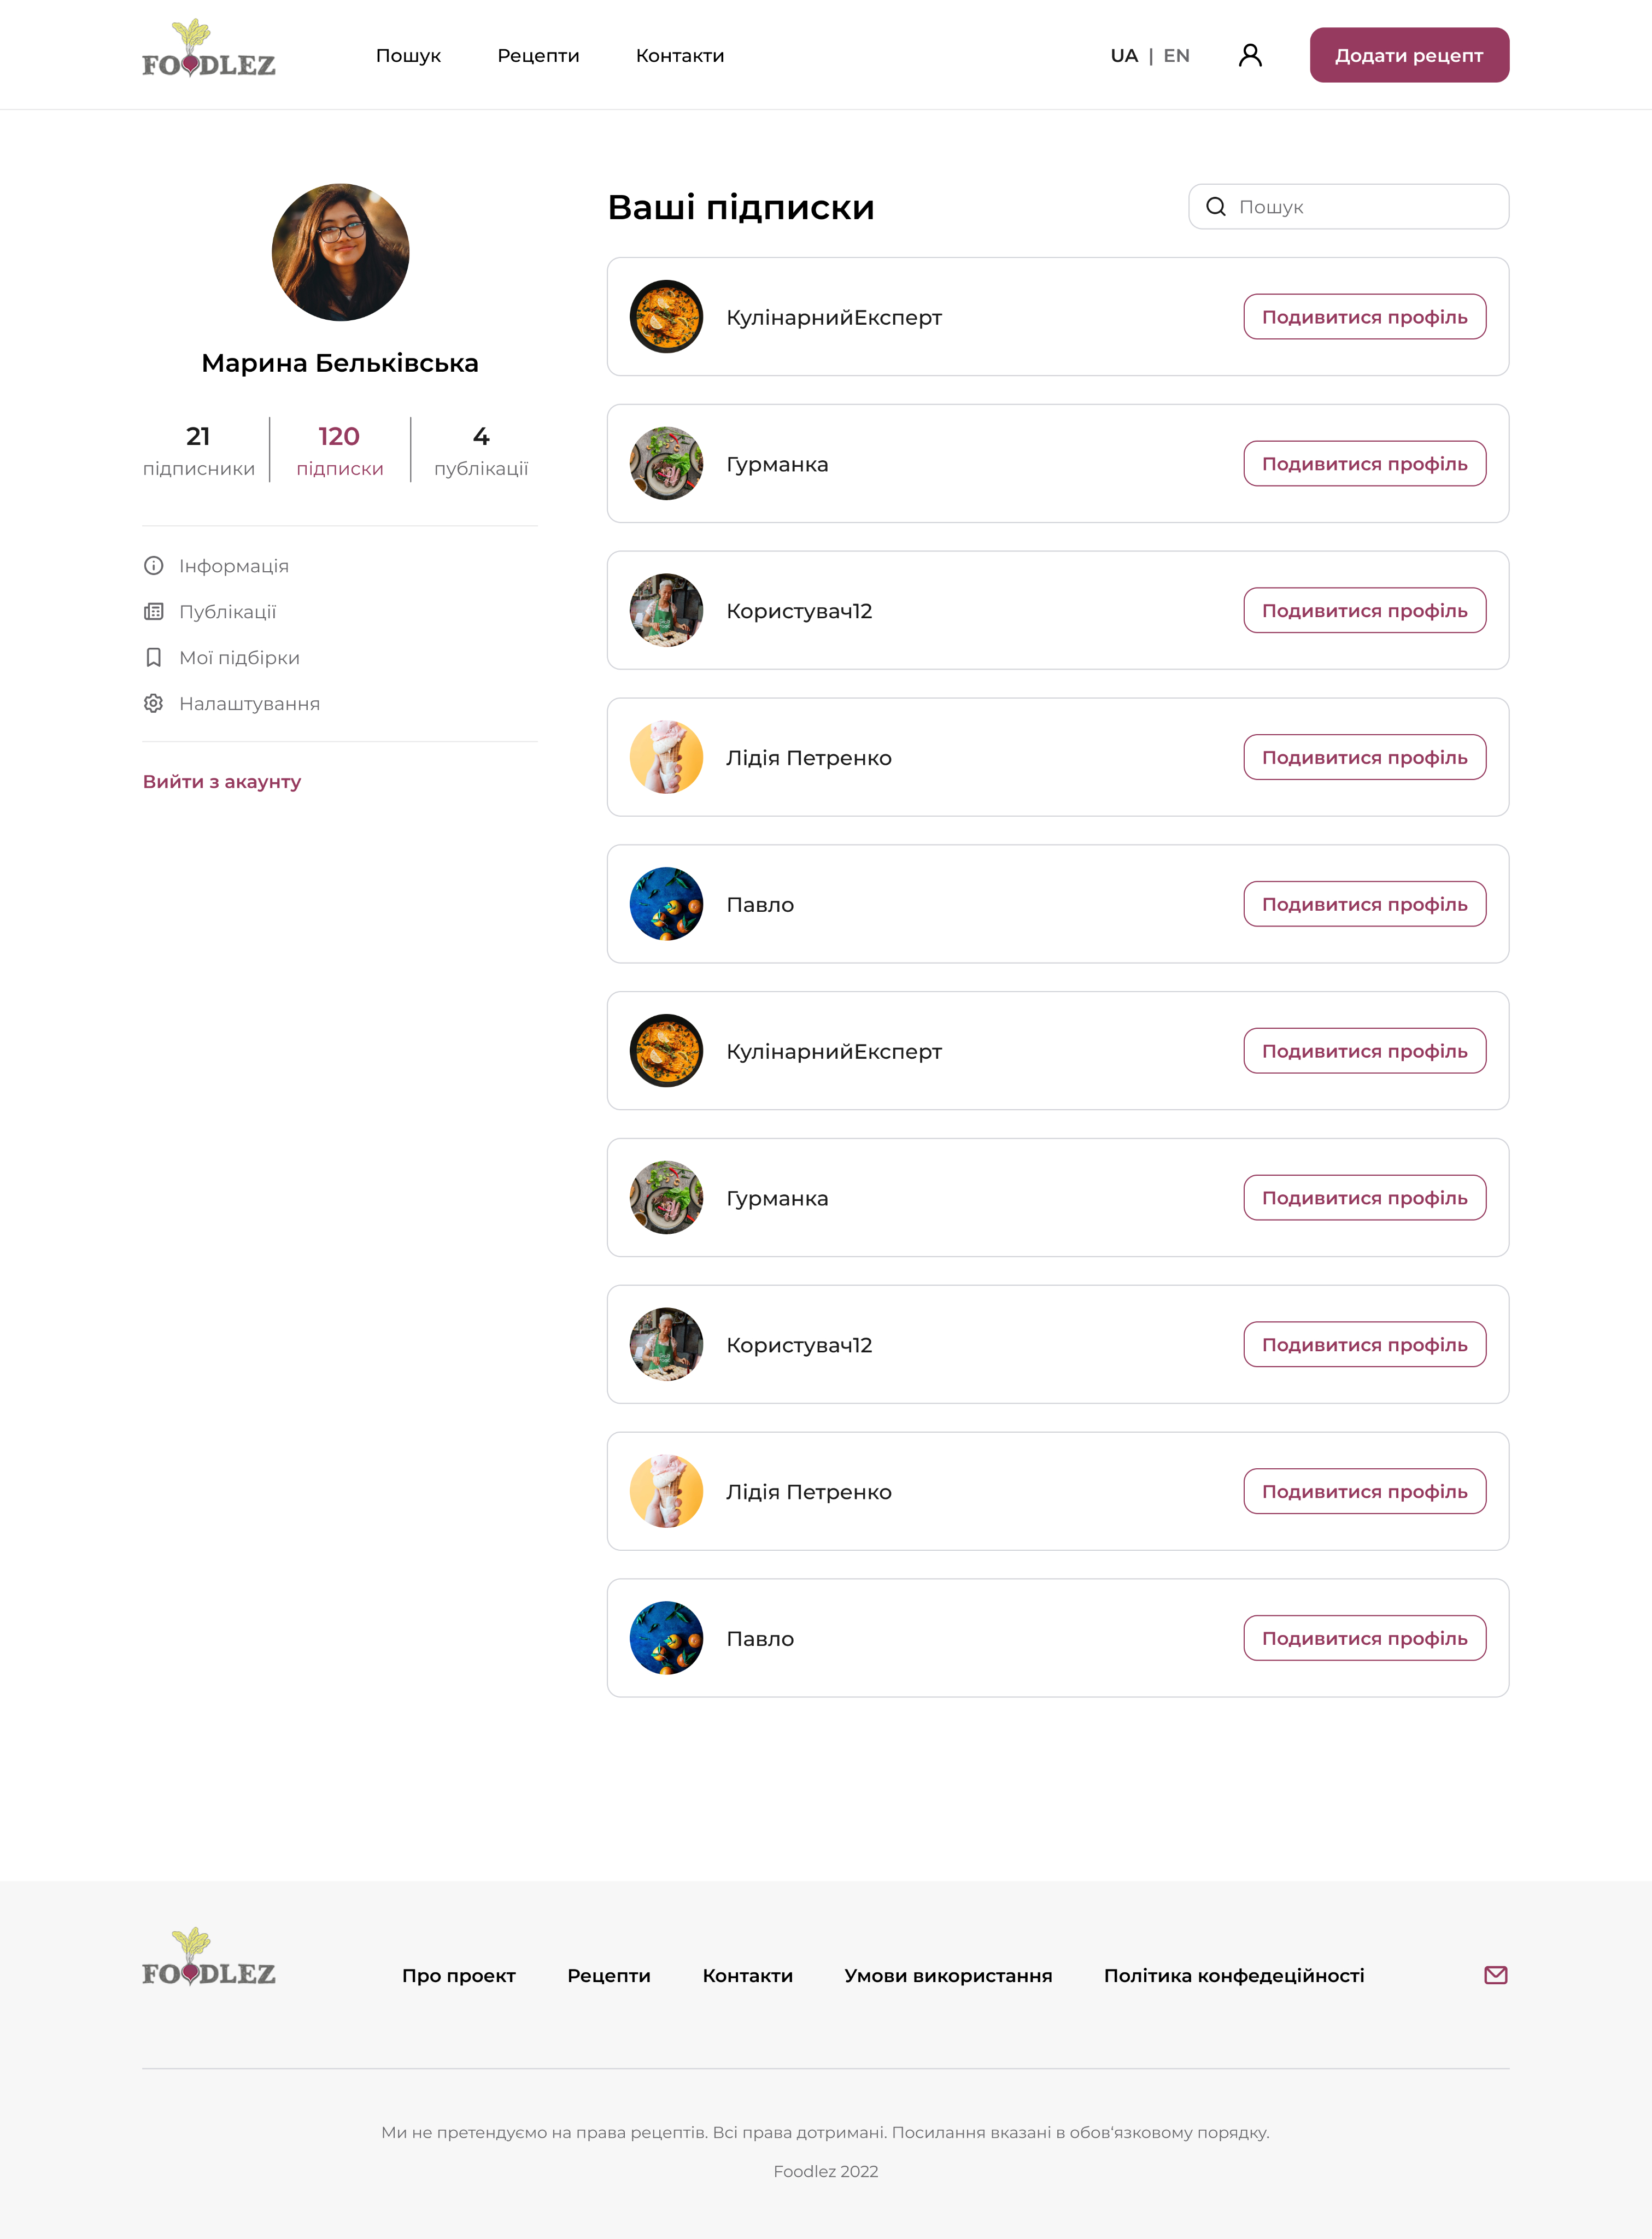
Task: Click the email envelope icon in footer
Action: pyautogui.click(x=1495, y=1975)
